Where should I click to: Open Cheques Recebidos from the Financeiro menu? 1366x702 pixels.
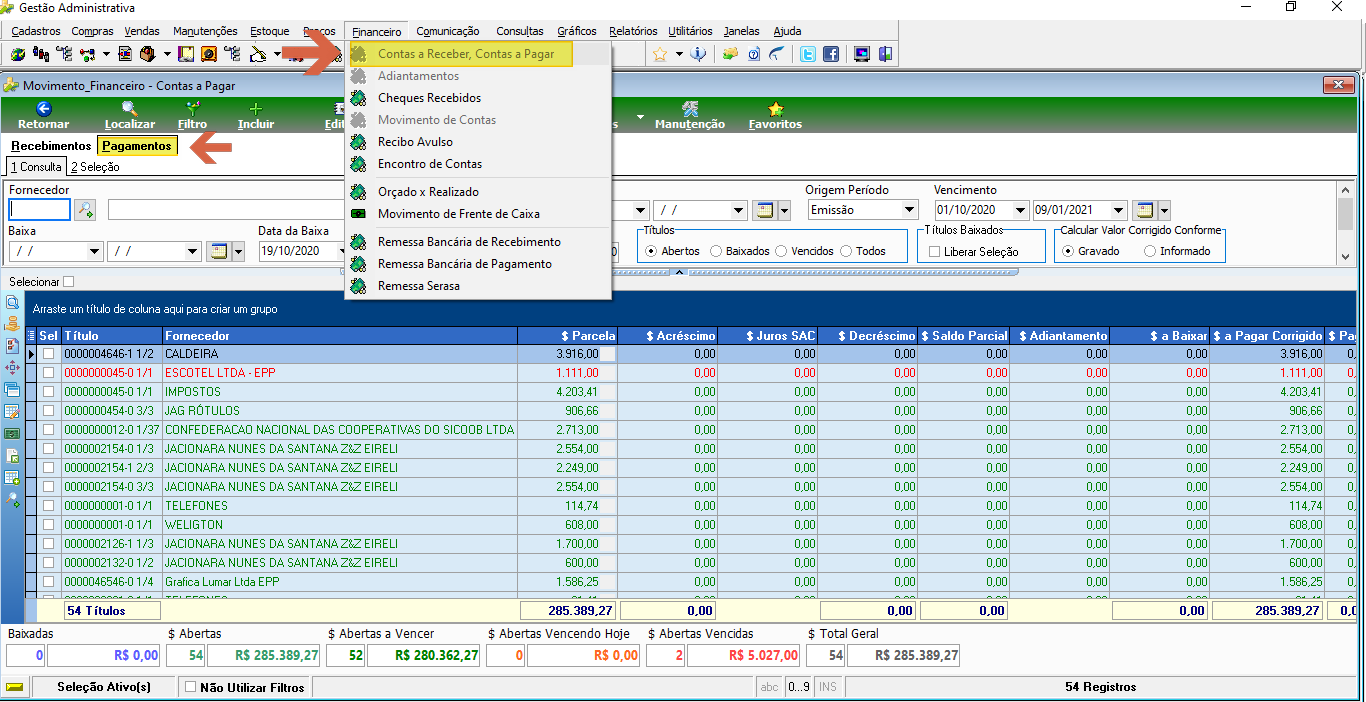[x=429, y=98]
